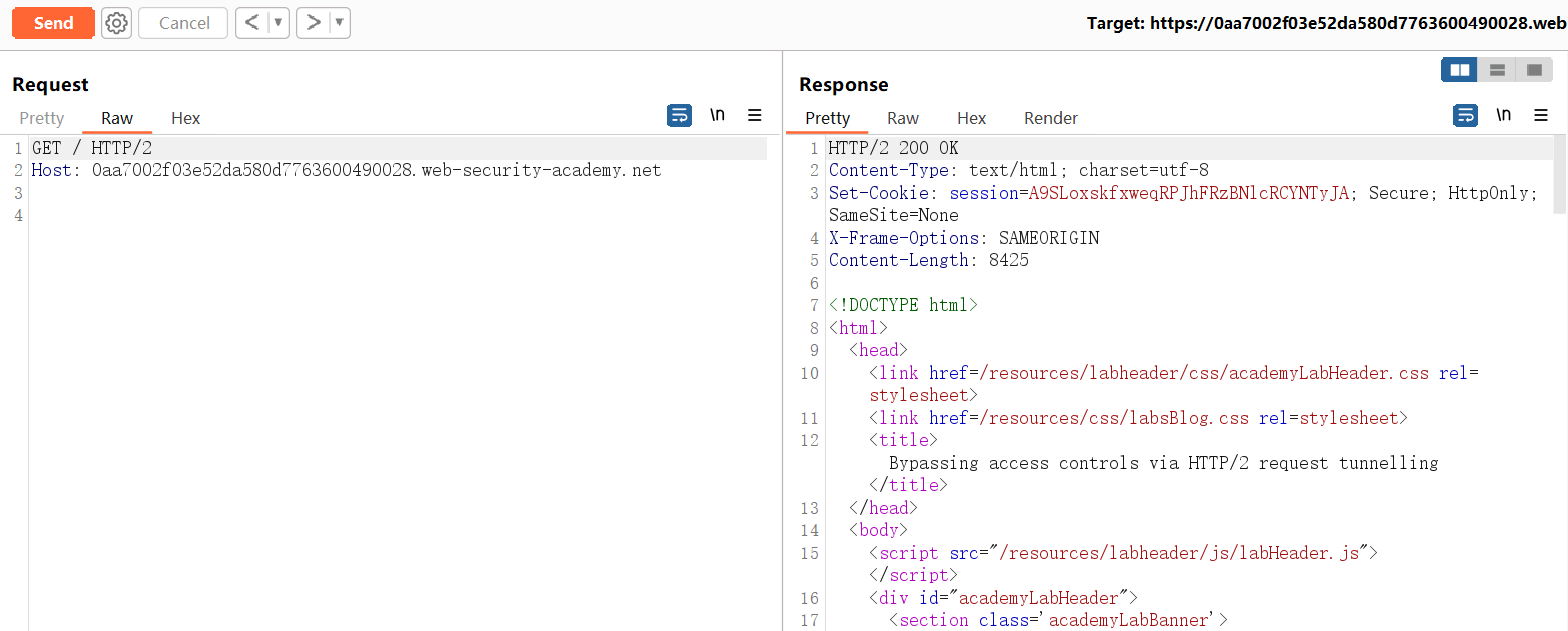Open the Repeater settings gear icon
The image size is (1568, 631).
click(117, 23)
